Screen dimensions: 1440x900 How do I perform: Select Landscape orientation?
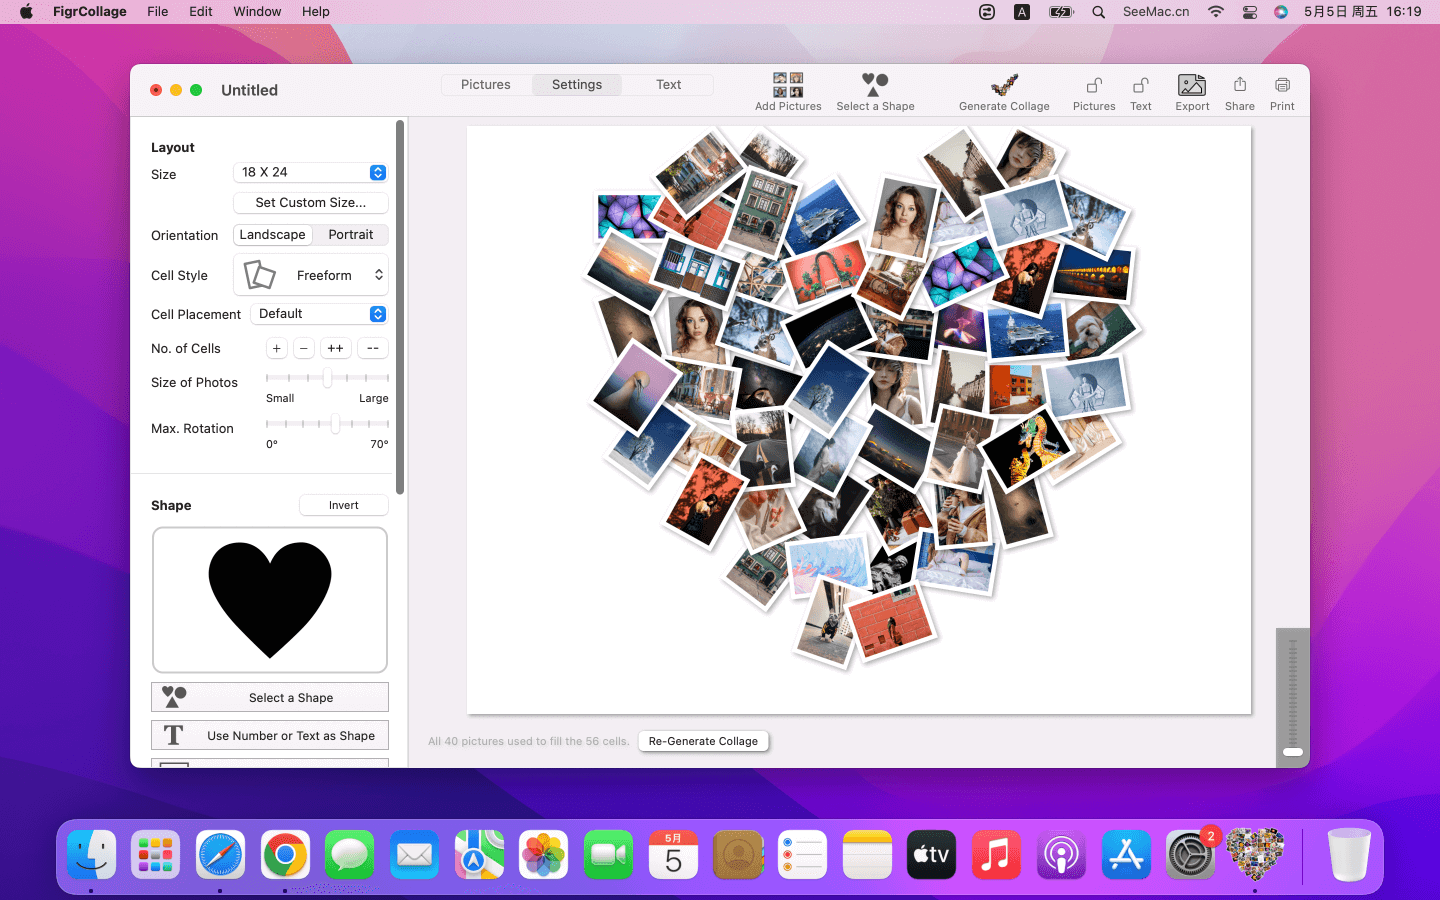tap(272, 235)
